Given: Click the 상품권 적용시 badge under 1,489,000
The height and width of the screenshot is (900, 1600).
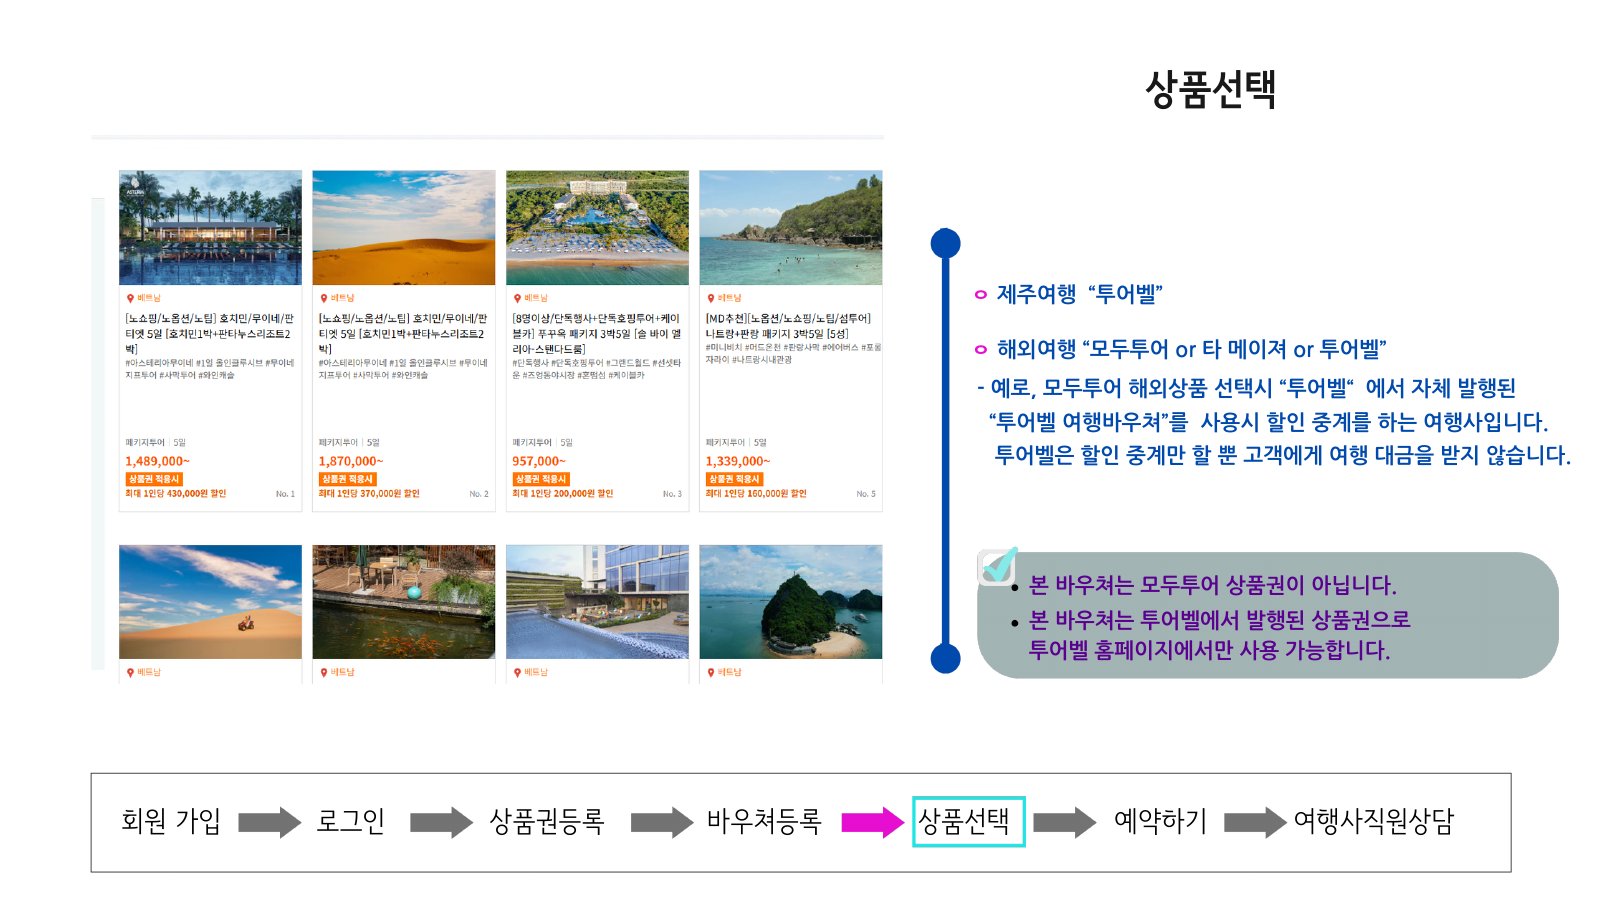Looking at the screenshot, I should (x=154, y=479).
